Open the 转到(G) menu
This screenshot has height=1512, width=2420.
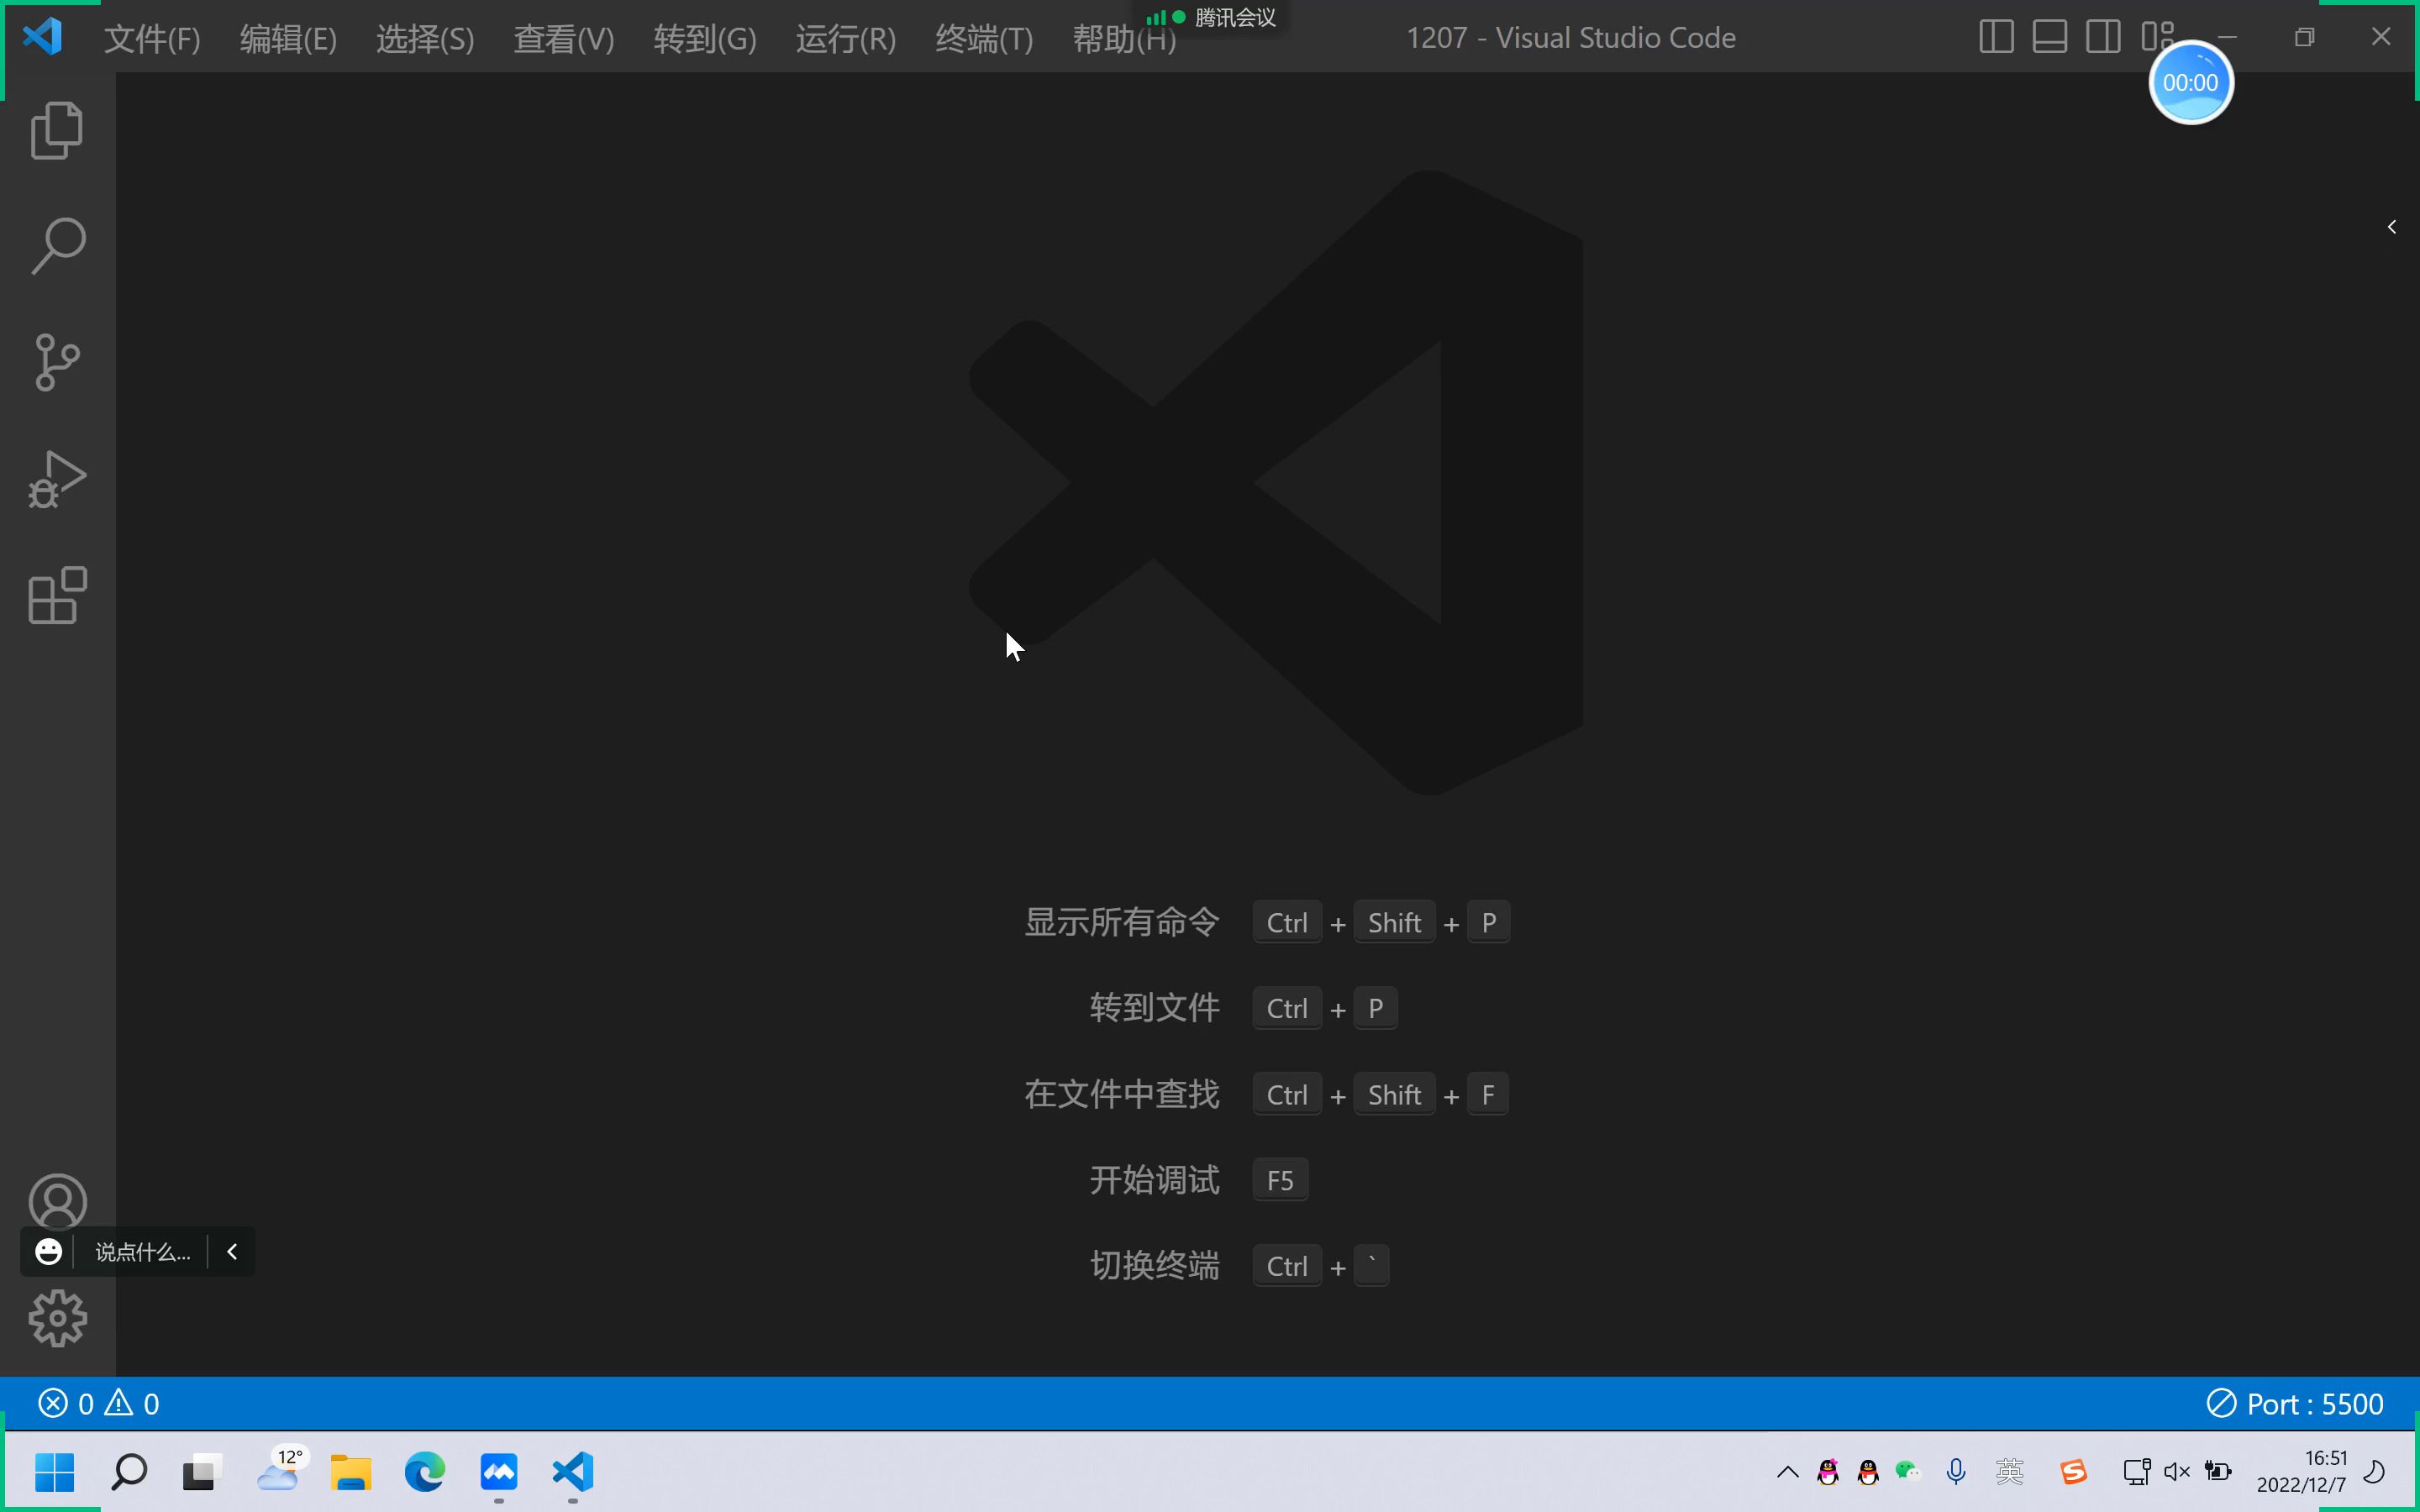[x=705, y=39]
